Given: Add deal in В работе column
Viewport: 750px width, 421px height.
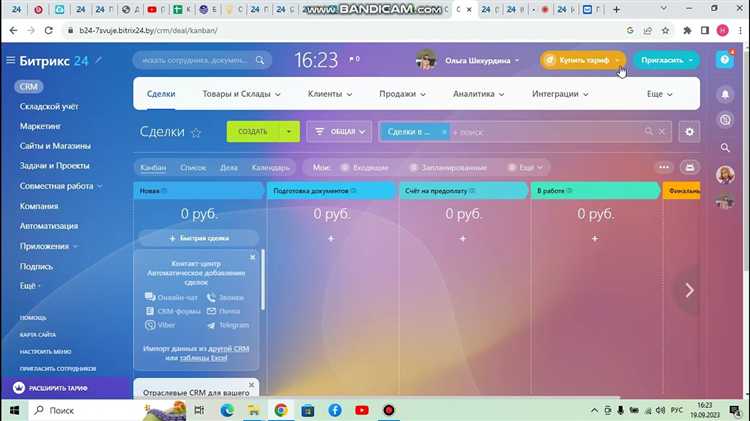Looking at the screenshot, I should coord(595,238).
